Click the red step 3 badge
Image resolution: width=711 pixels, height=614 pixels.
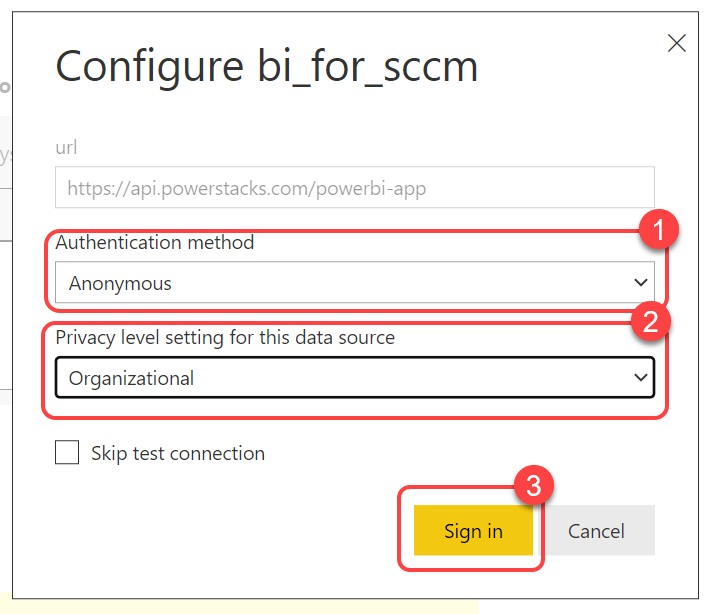533,487
